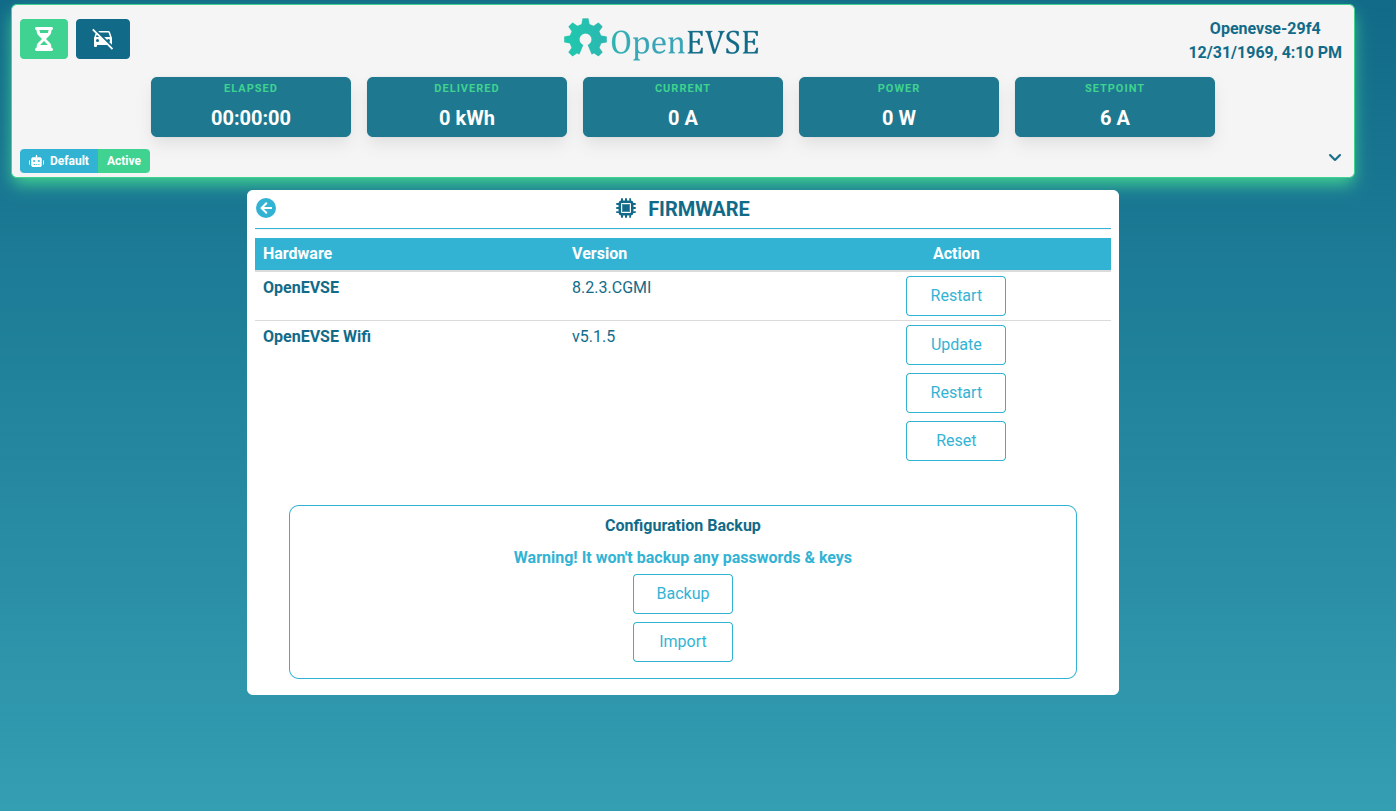Click the robot icon on Default badge
This screenshot has width=1396, height=811.
tap(37, 161)
